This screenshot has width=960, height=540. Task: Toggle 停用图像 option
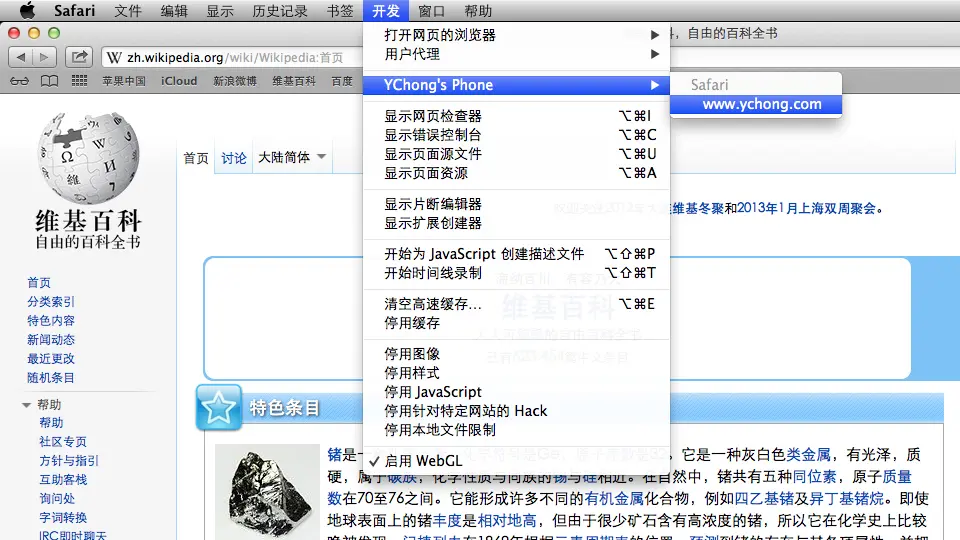point(516,354)
